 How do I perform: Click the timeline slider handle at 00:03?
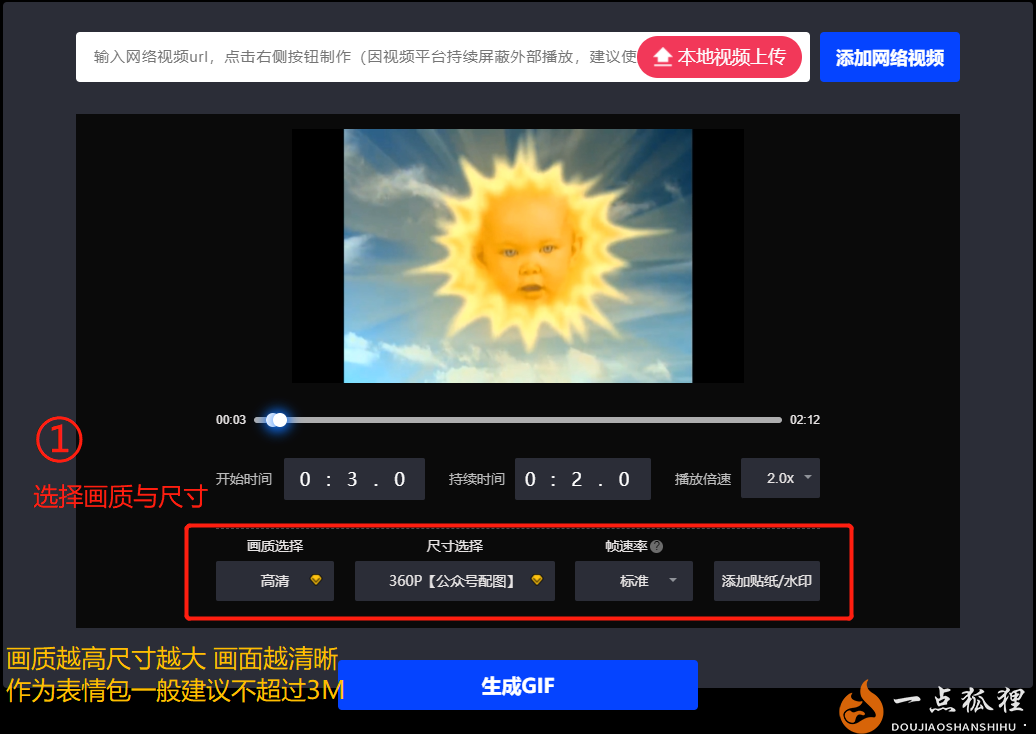[279, 420]
